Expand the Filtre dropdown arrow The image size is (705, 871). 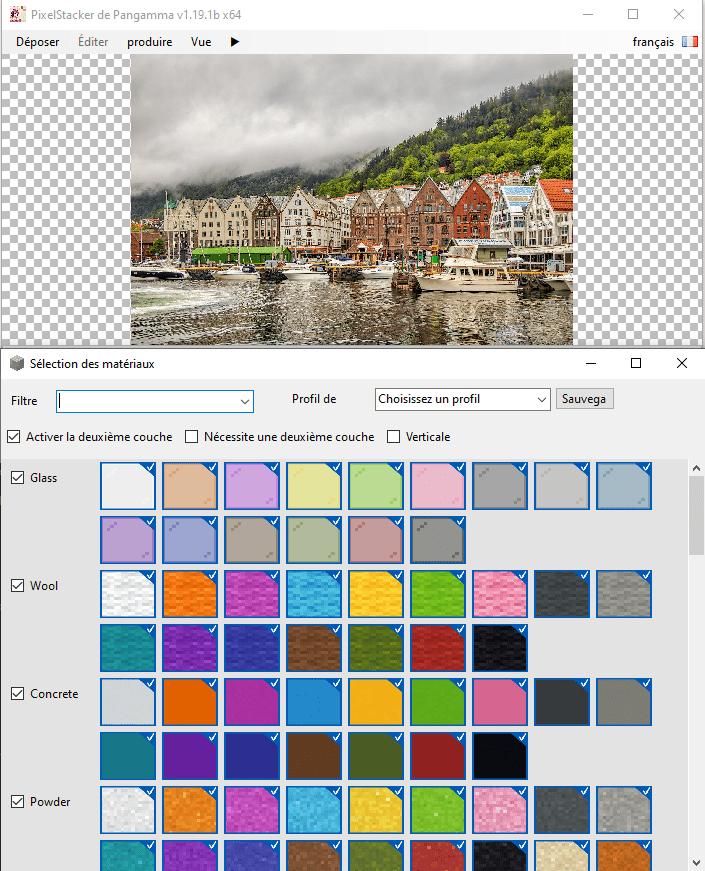pos(244,401)
